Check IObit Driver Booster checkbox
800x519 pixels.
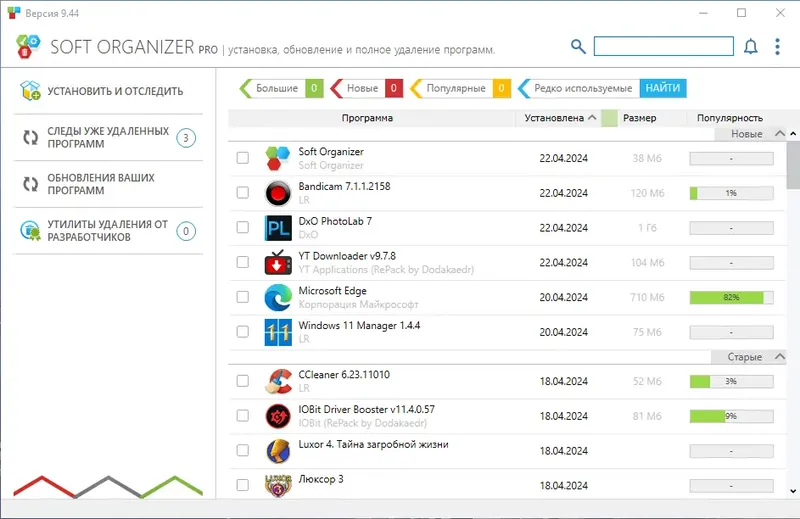[243, 415]
